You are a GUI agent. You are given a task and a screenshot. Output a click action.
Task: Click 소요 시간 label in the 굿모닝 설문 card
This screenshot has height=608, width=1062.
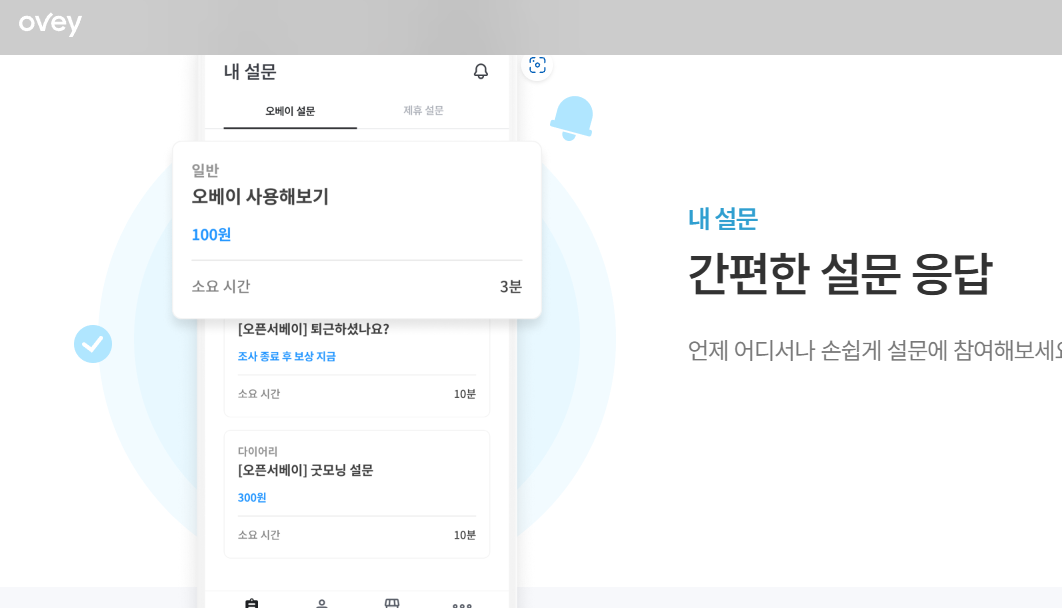pyautogui.click(x=259, y=535)
